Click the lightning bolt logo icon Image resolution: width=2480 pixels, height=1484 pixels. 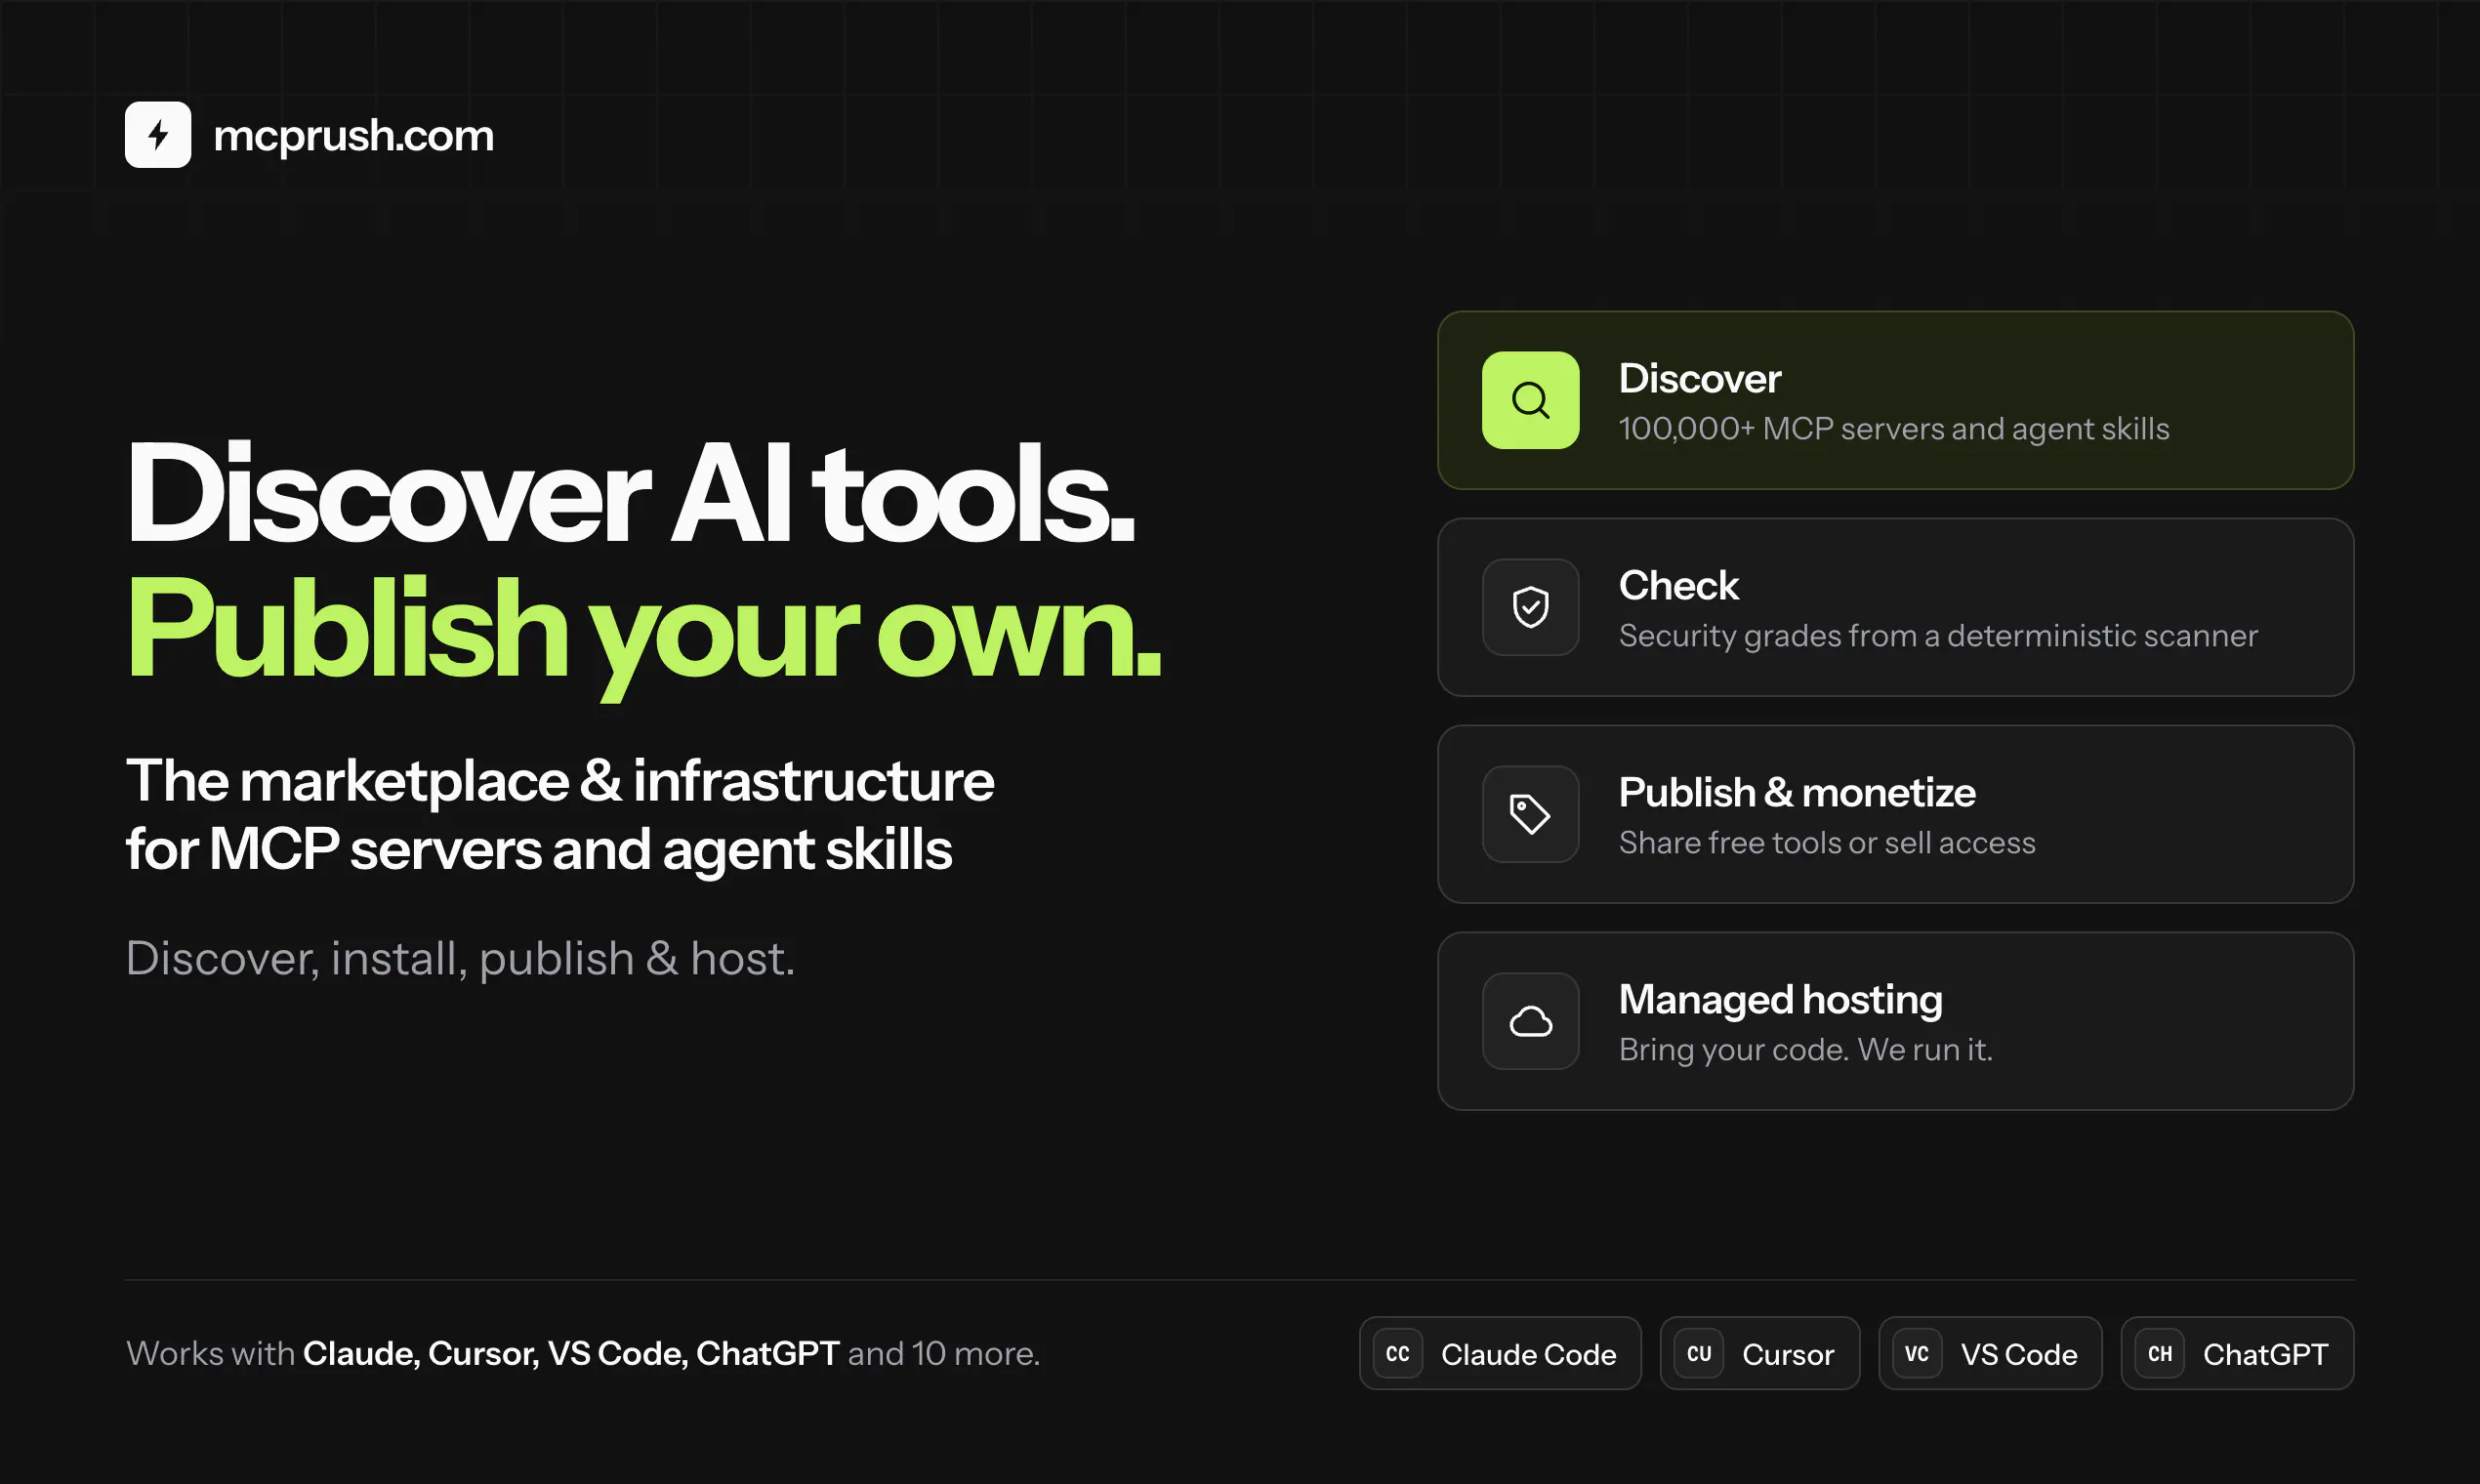(x=158, y=135)
